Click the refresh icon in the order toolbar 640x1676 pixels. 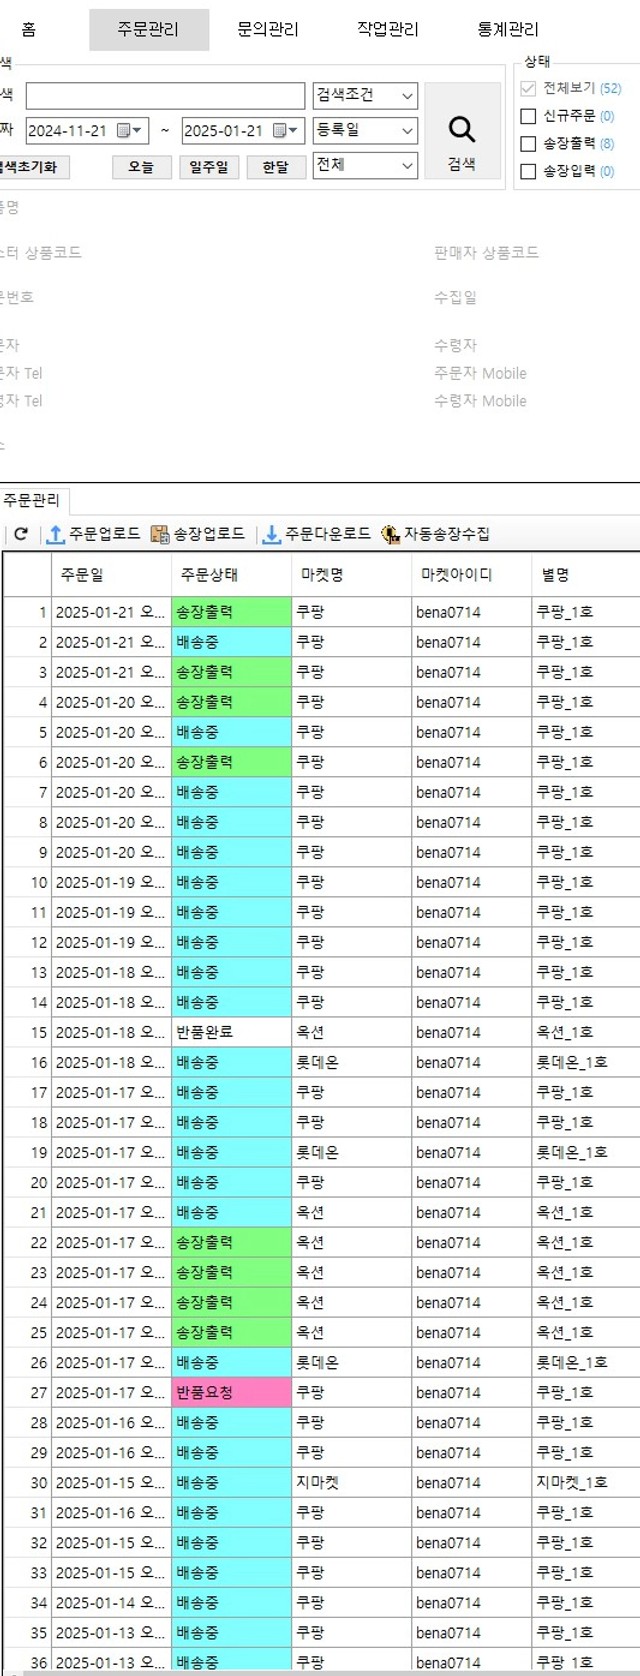(x=20, y=534)
